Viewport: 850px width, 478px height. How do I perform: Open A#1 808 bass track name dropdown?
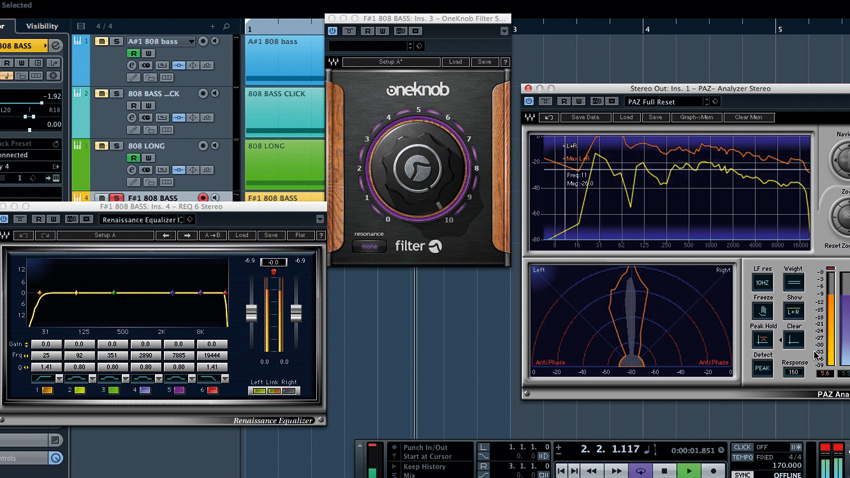pos(191,41)
